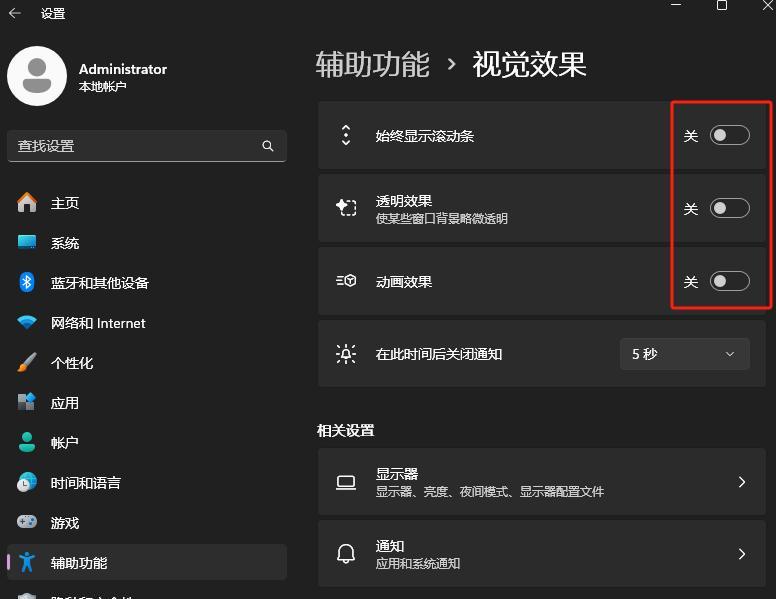This screenshot has height=599, width=776.
Task: Open System (系统) via its monitor icon
Action: (x=27, y=243)
